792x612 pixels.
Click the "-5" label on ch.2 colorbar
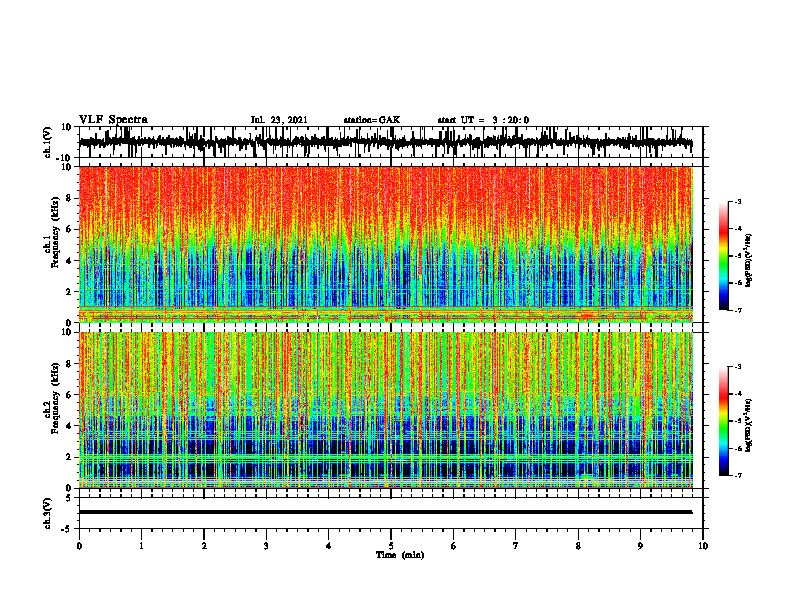tap(737, 421)
